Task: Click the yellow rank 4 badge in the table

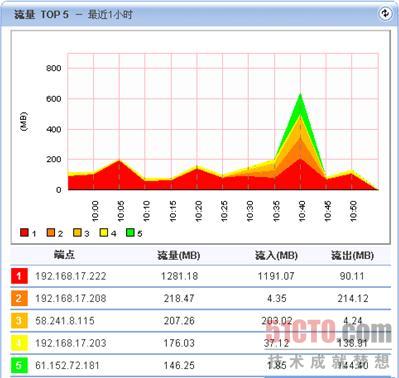Action: point(19,343)
